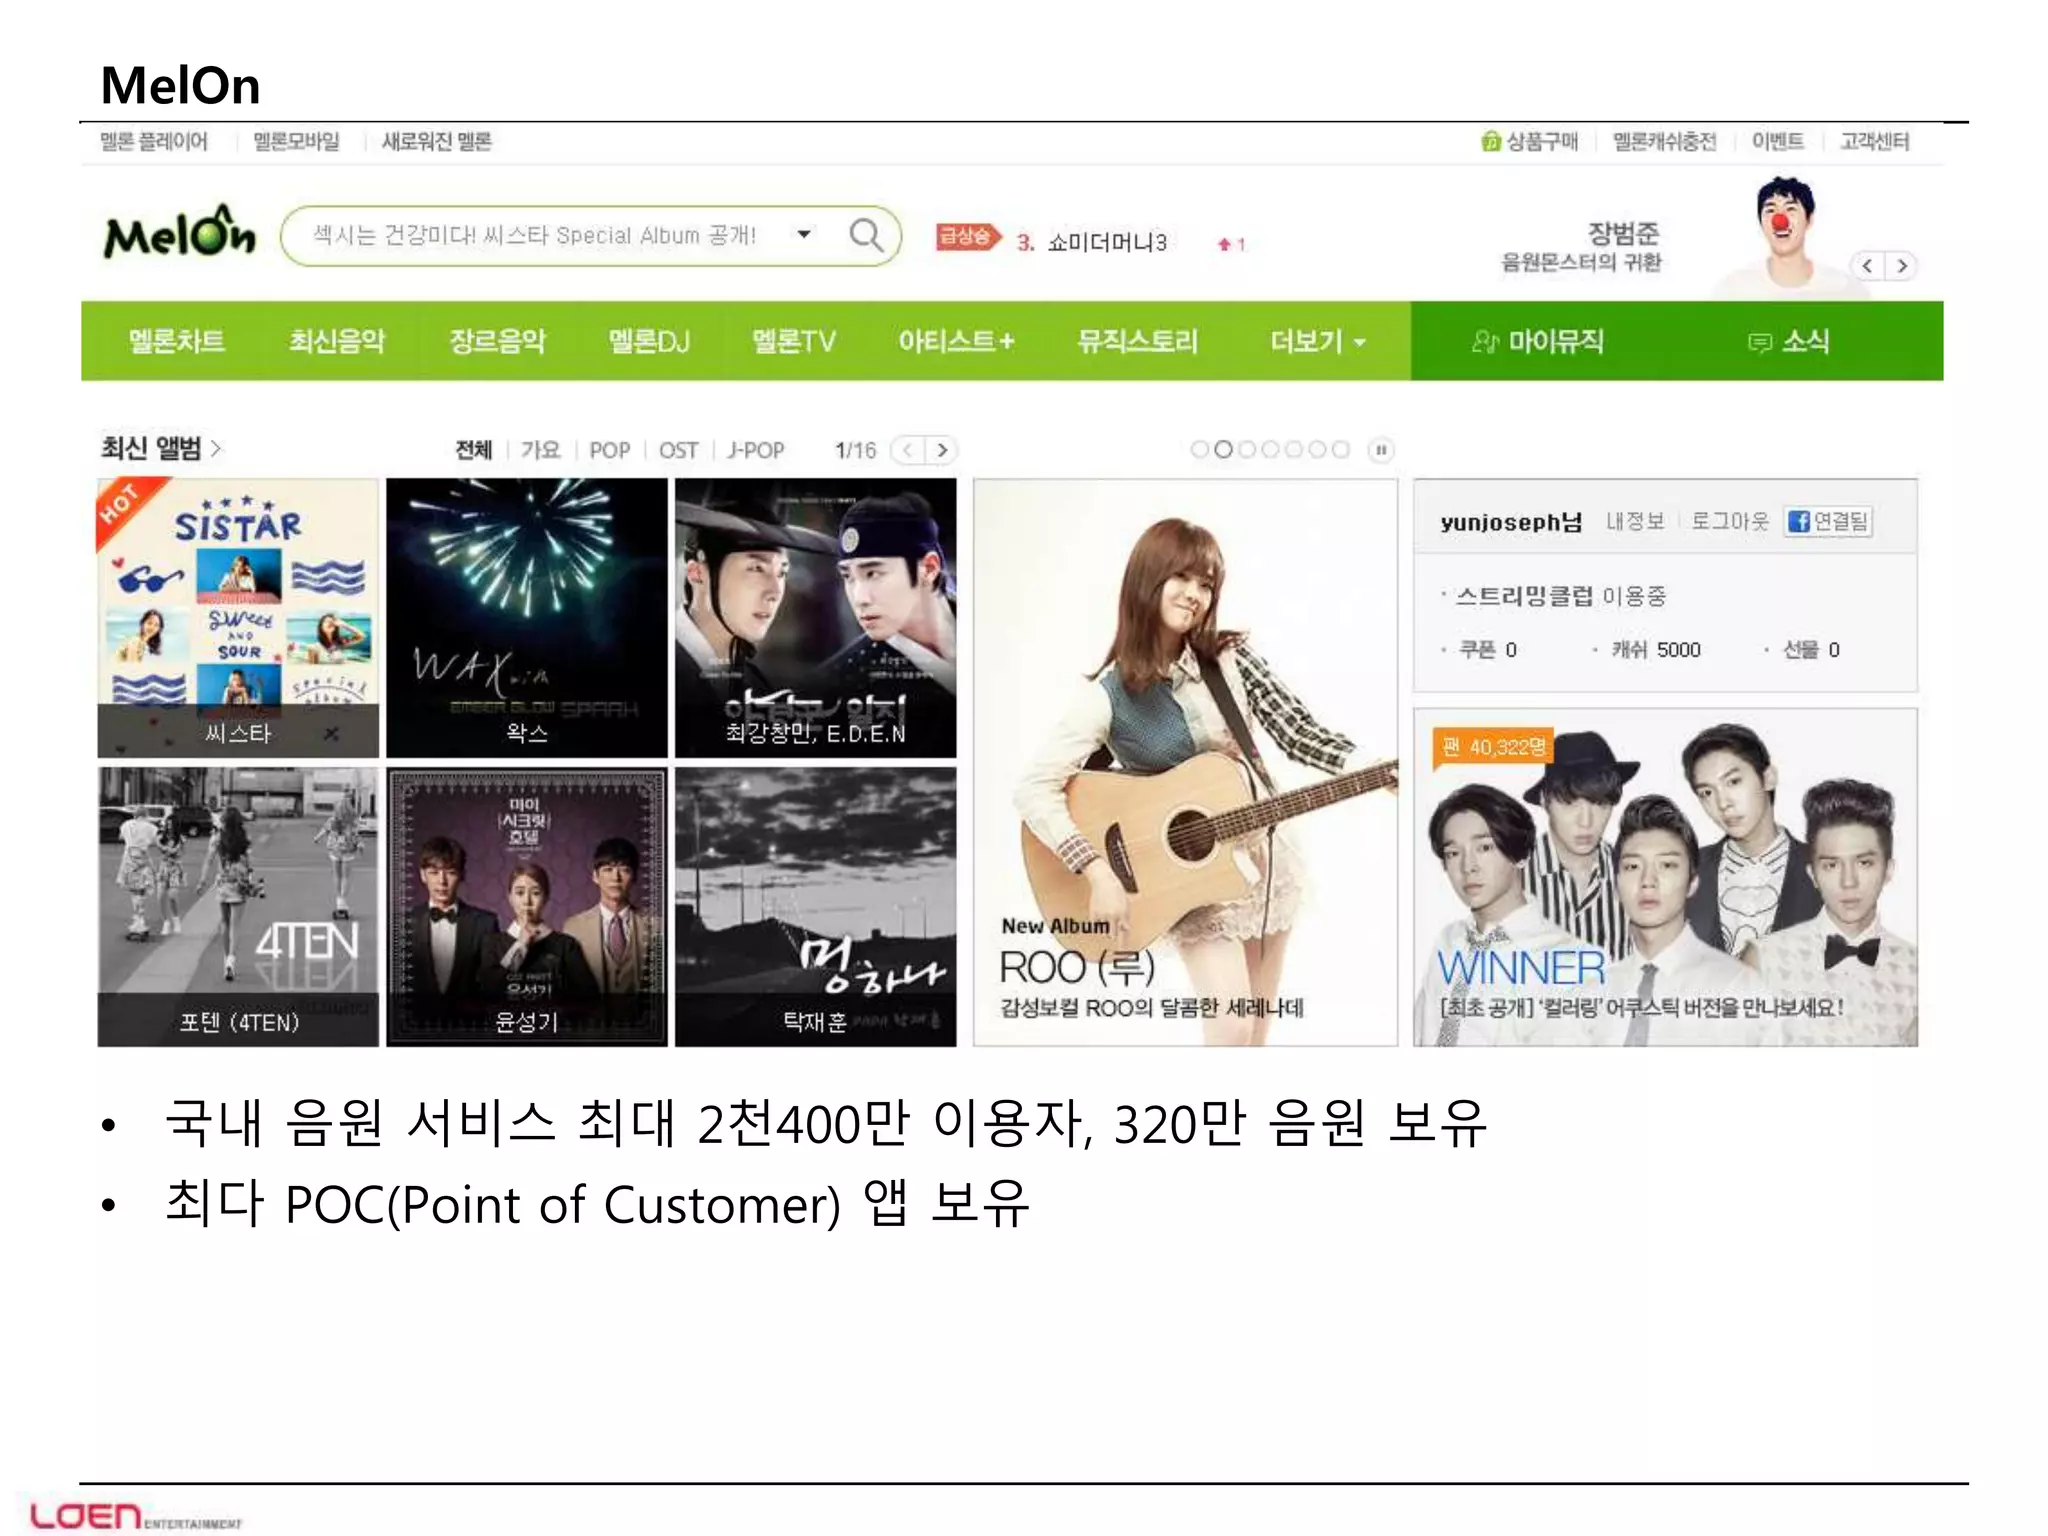
Task: Open the SISTAR 씨스타 album
Action: tap(238, 618)
